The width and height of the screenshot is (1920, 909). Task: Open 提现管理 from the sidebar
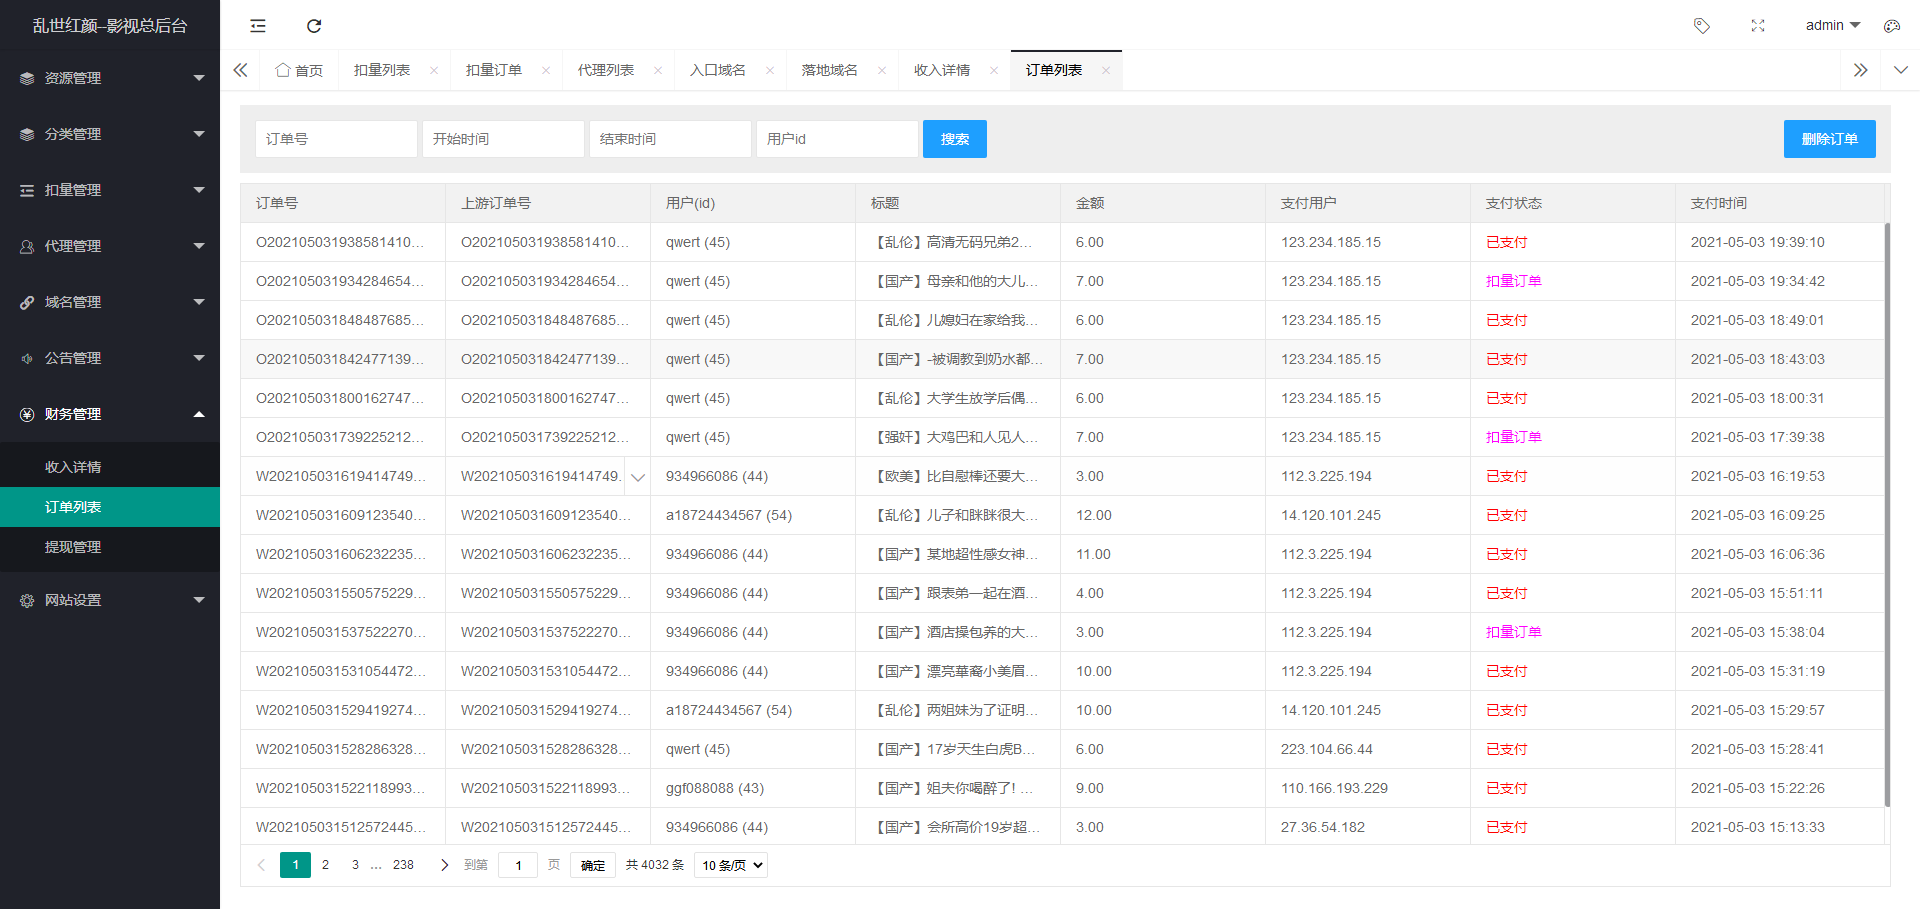(x=72, y=547)
